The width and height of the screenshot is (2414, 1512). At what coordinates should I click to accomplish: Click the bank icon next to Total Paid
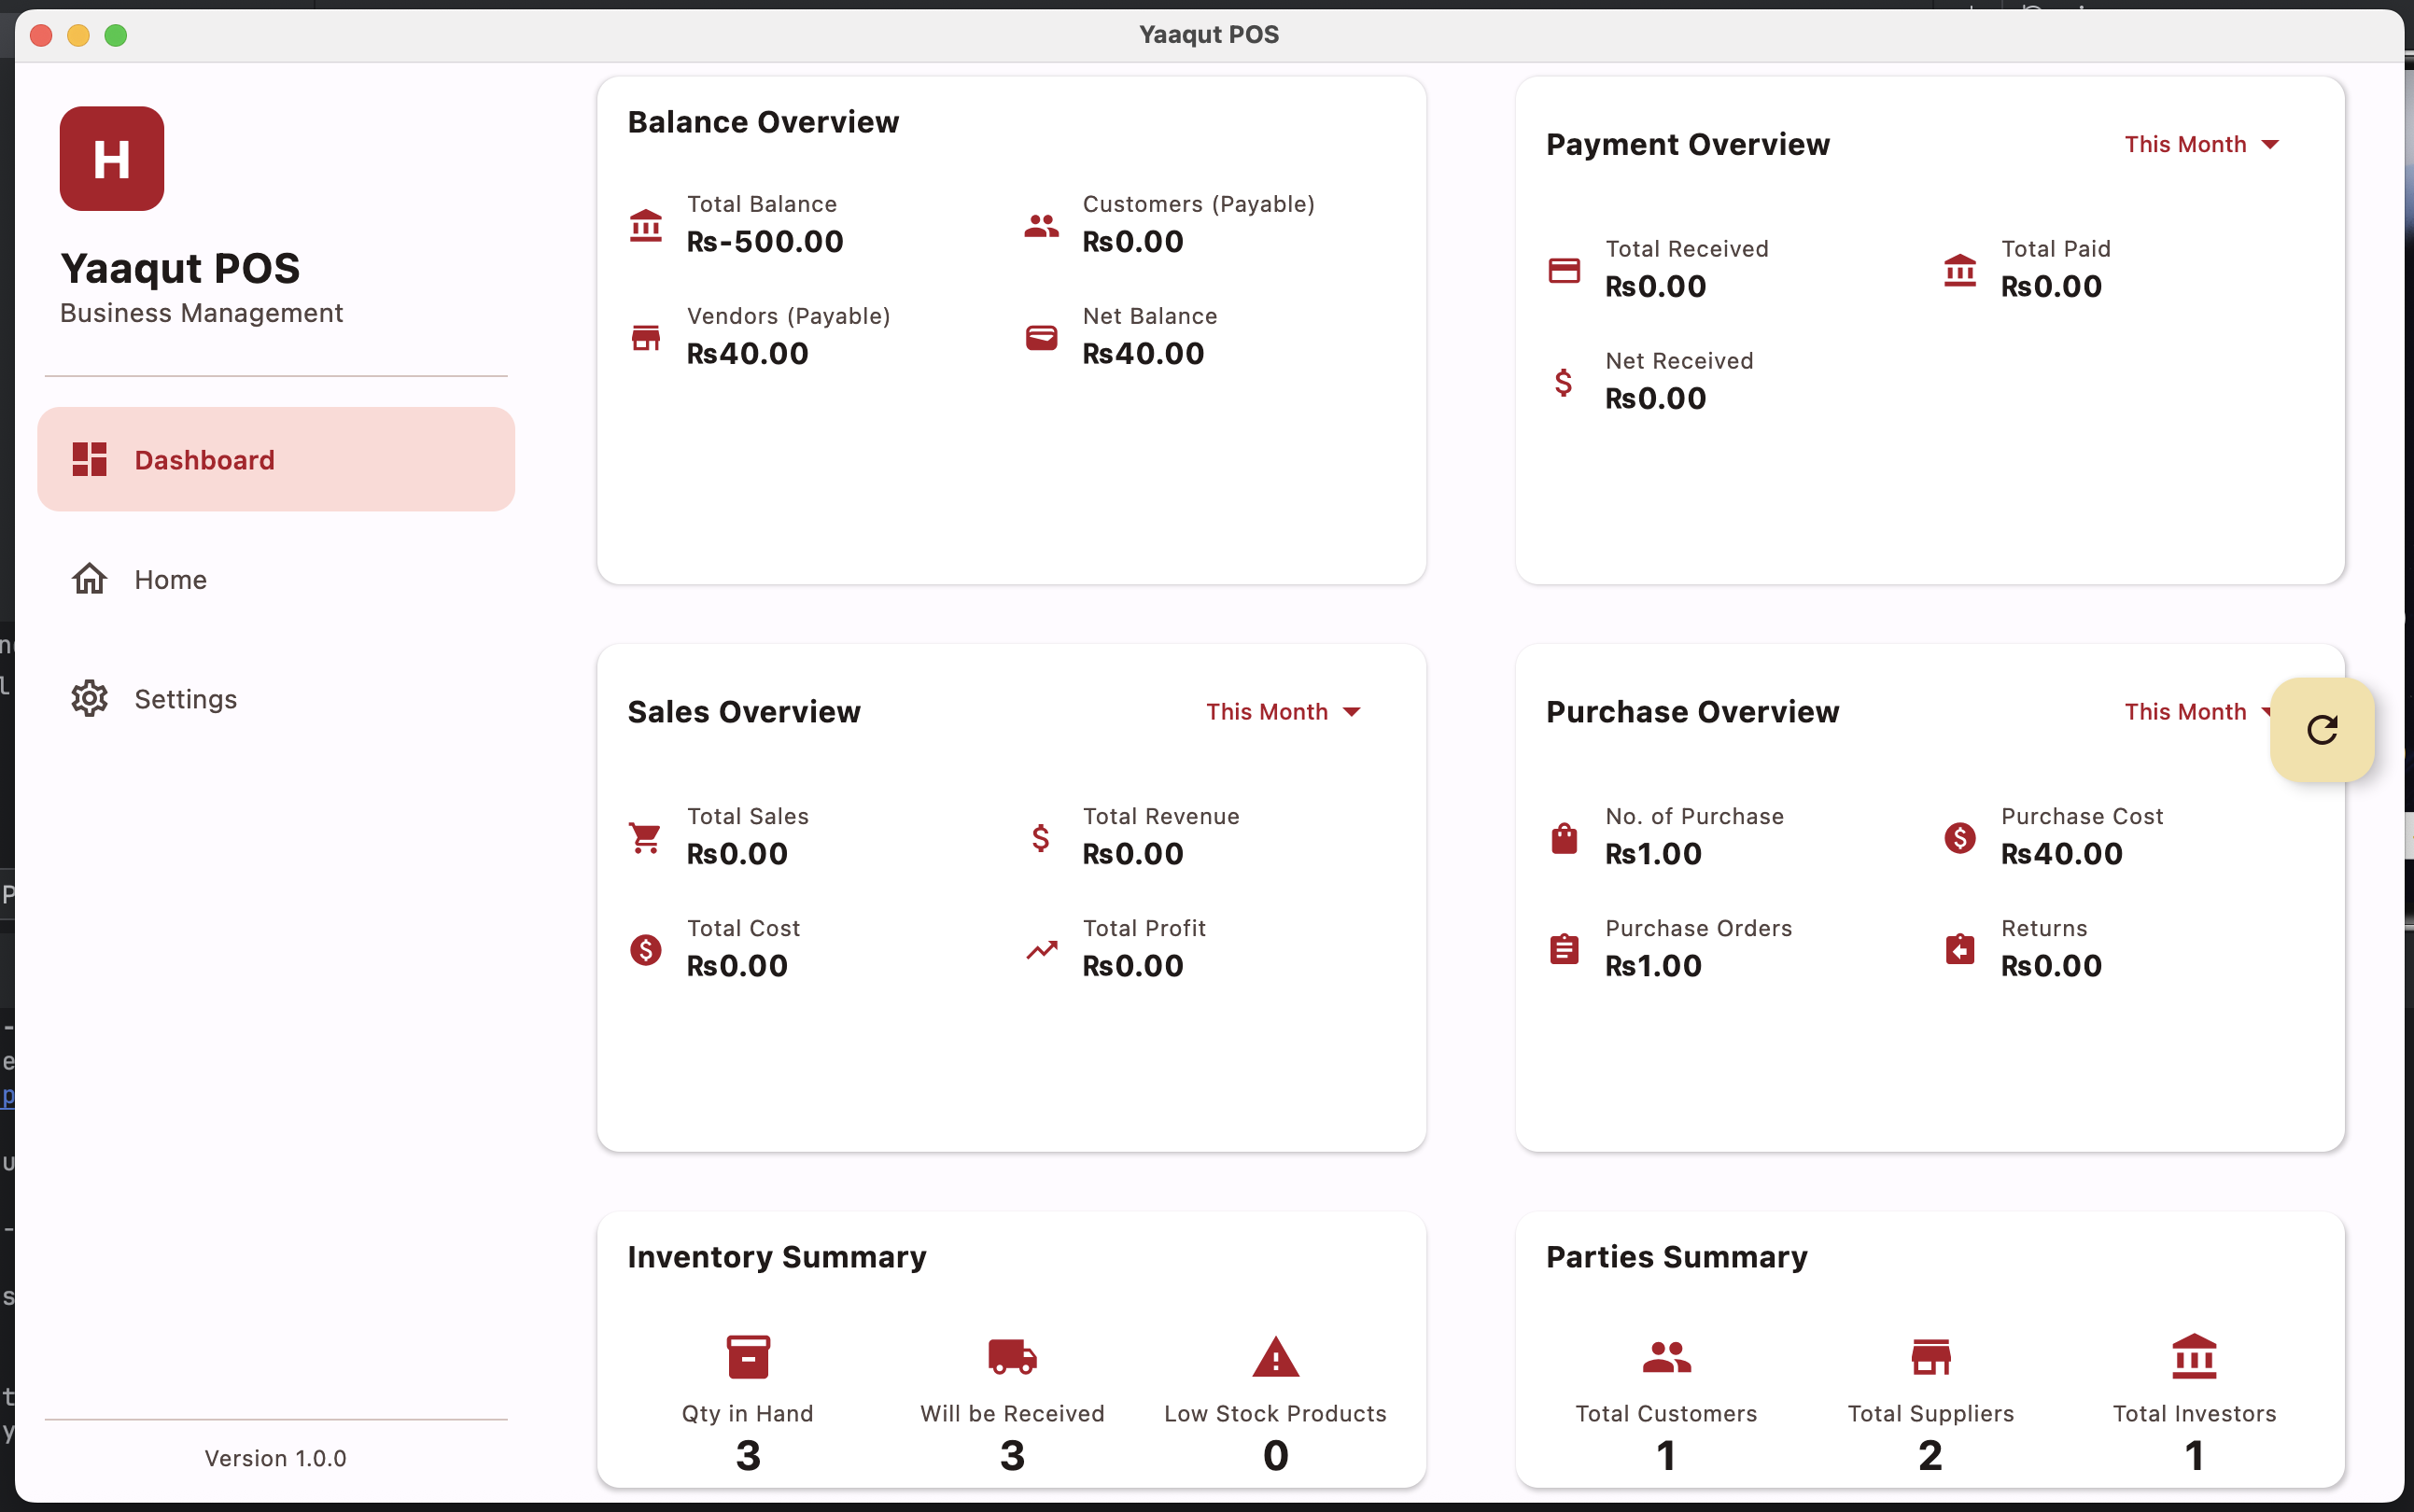(x=1960, y=270)
